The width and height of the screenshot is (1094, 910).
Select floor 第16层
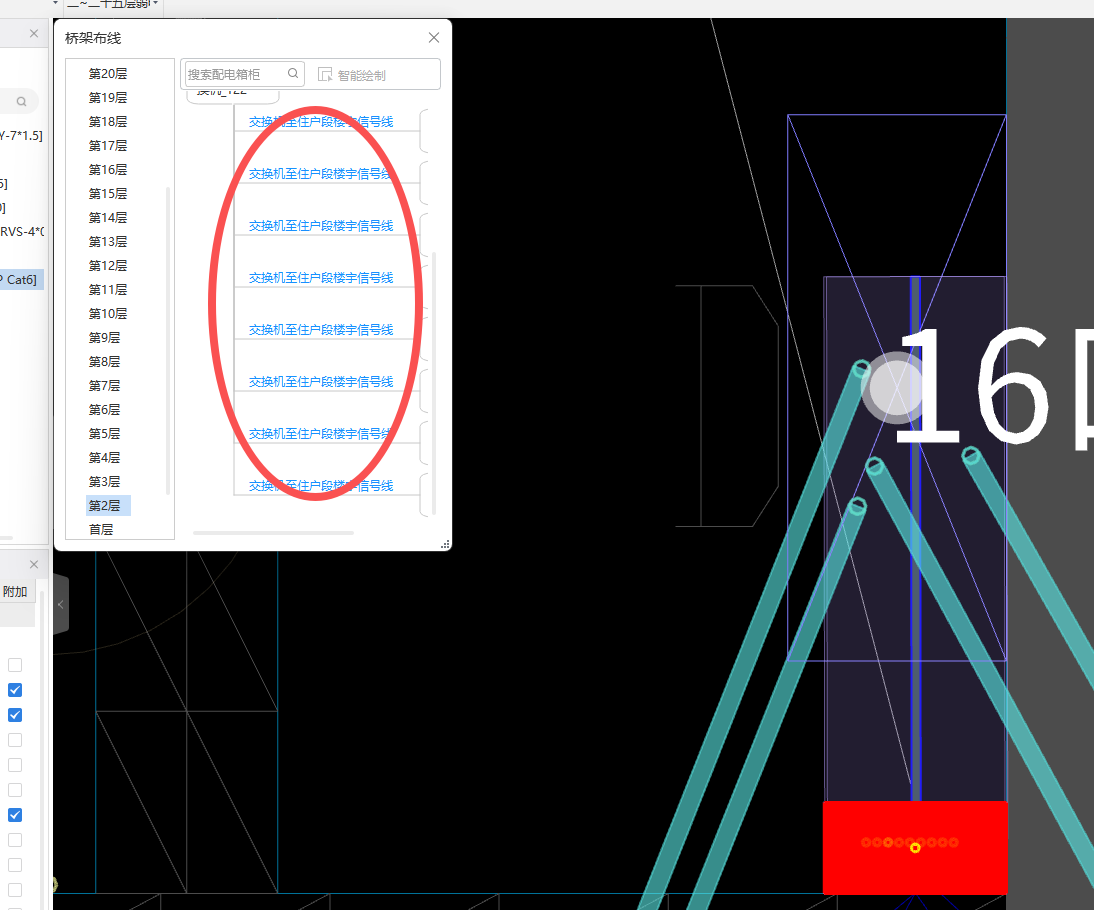coord(108,170)
